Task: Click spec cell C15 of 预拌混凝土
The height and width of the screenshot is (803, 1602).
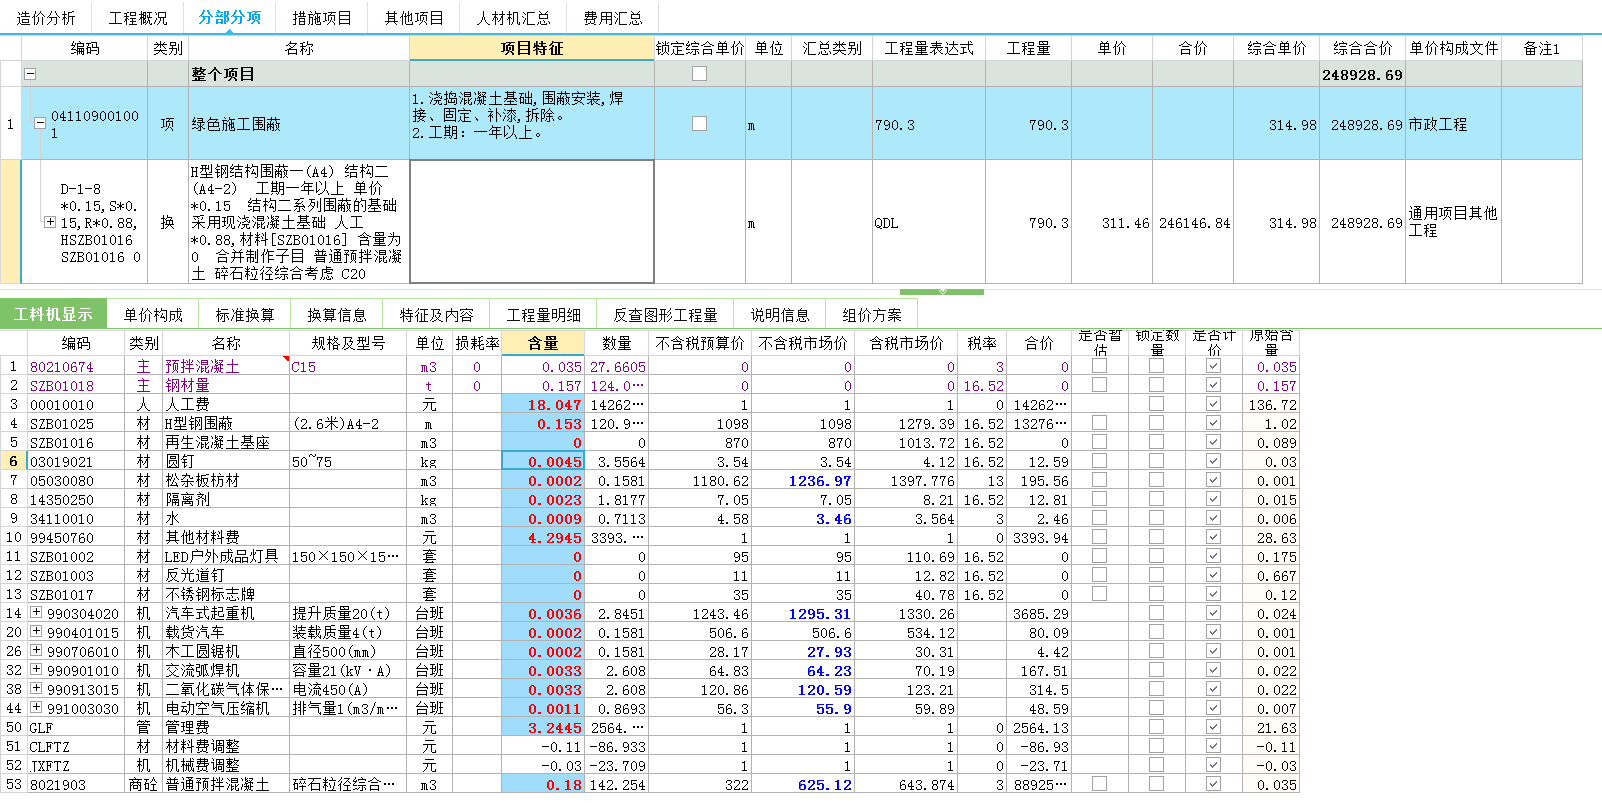Action: [x=348, y=367]
